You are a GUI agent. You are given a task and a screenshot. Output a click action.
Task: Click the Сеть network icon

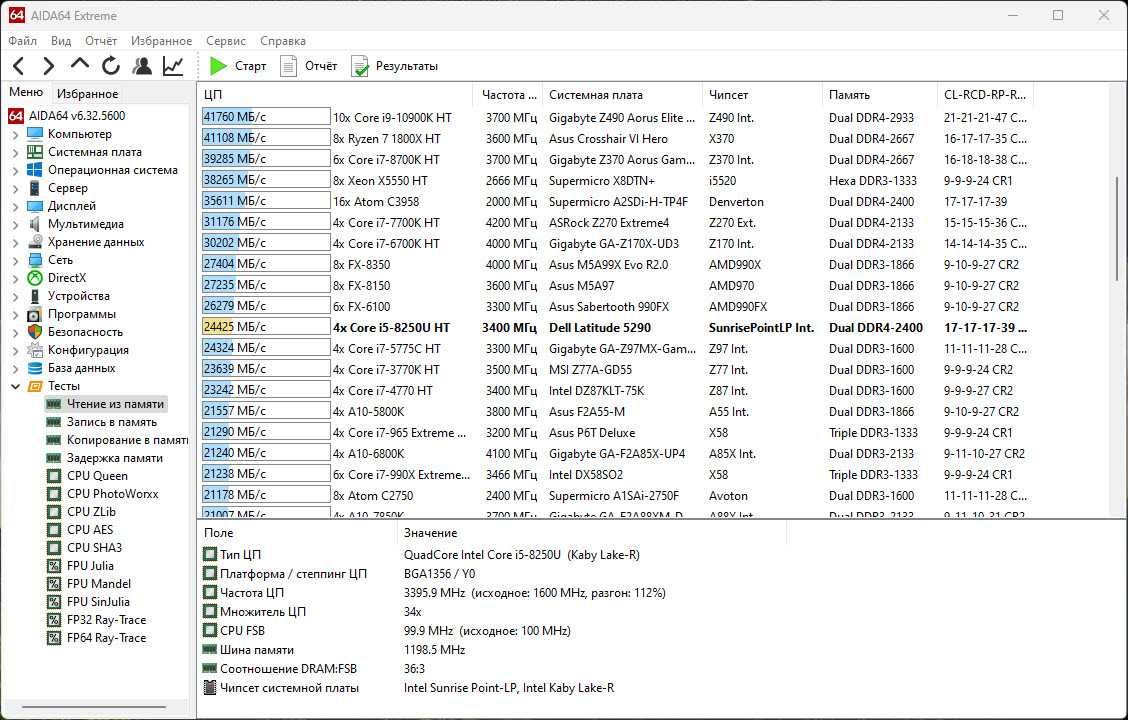[x=35, y=260]
